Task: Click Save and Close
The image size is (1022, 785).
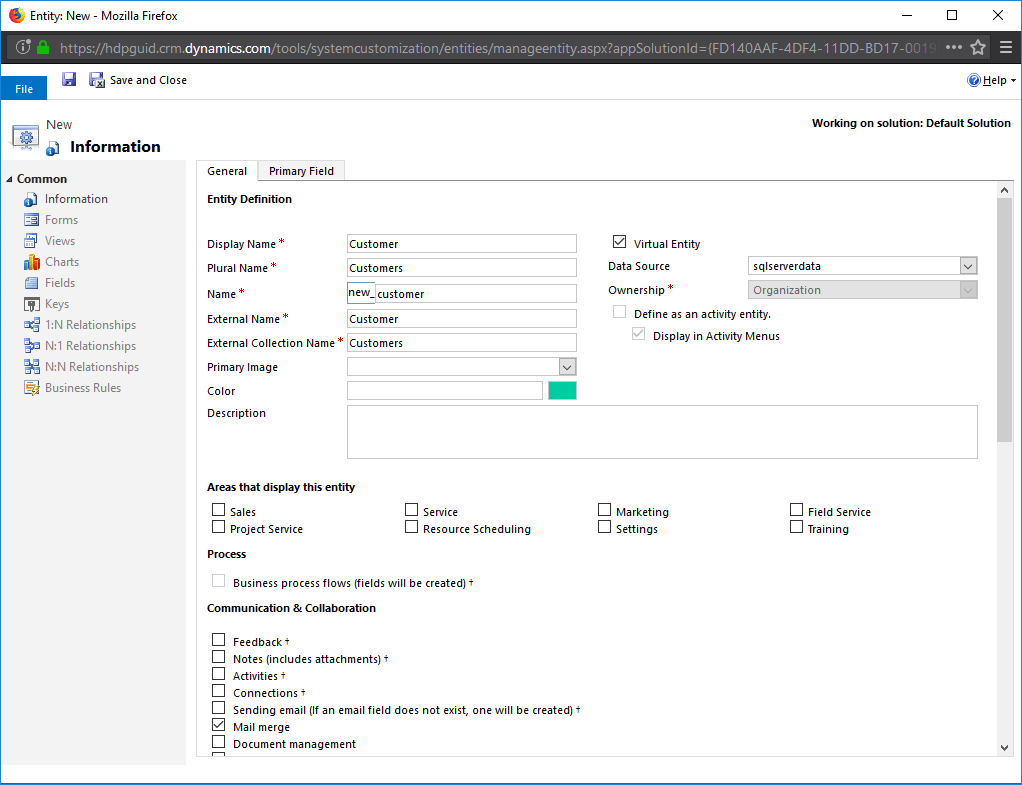Action: (148, 79)
